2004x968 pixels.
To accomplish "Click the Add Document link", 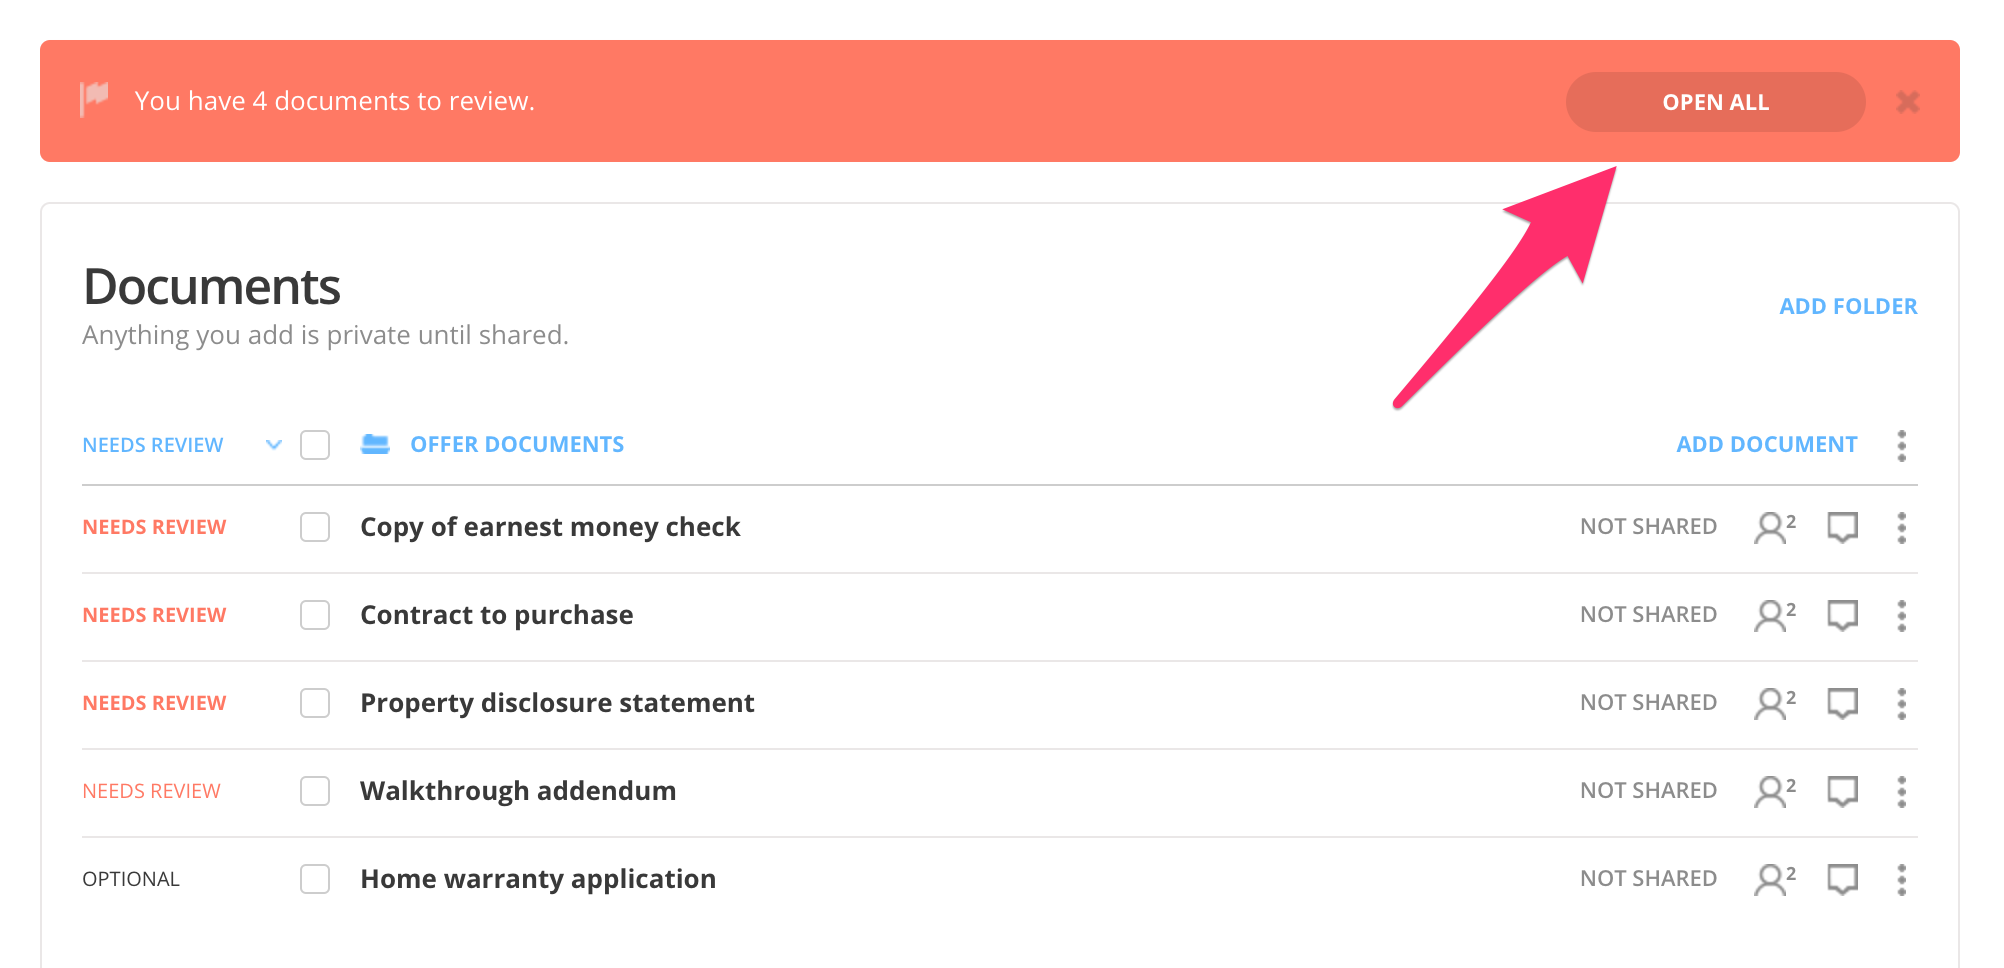I will (x=1766, y=444).
